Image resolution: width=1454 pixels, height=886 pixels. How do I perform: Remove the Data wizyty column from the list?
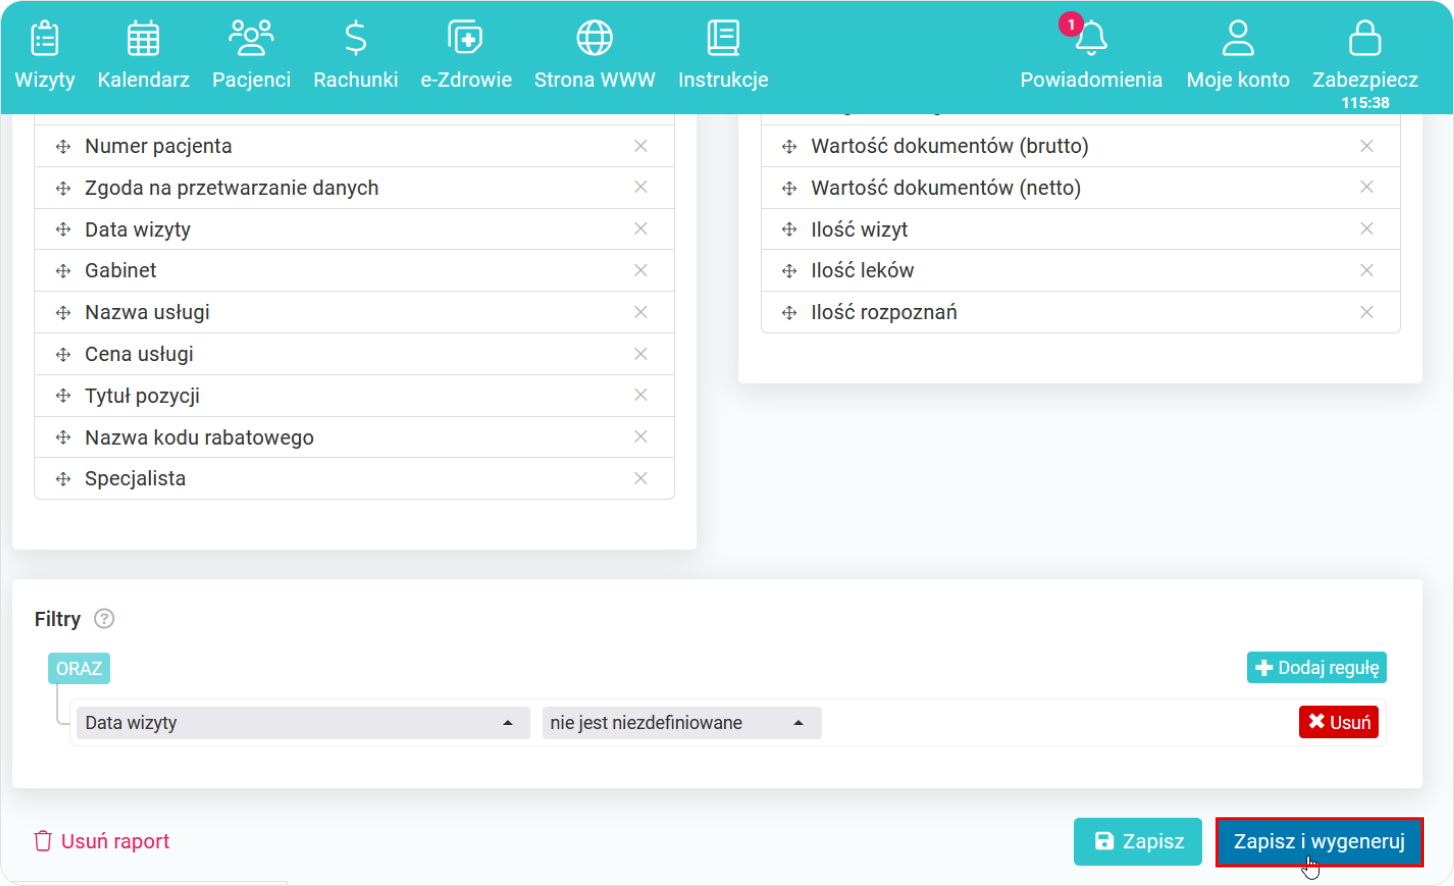641,229
